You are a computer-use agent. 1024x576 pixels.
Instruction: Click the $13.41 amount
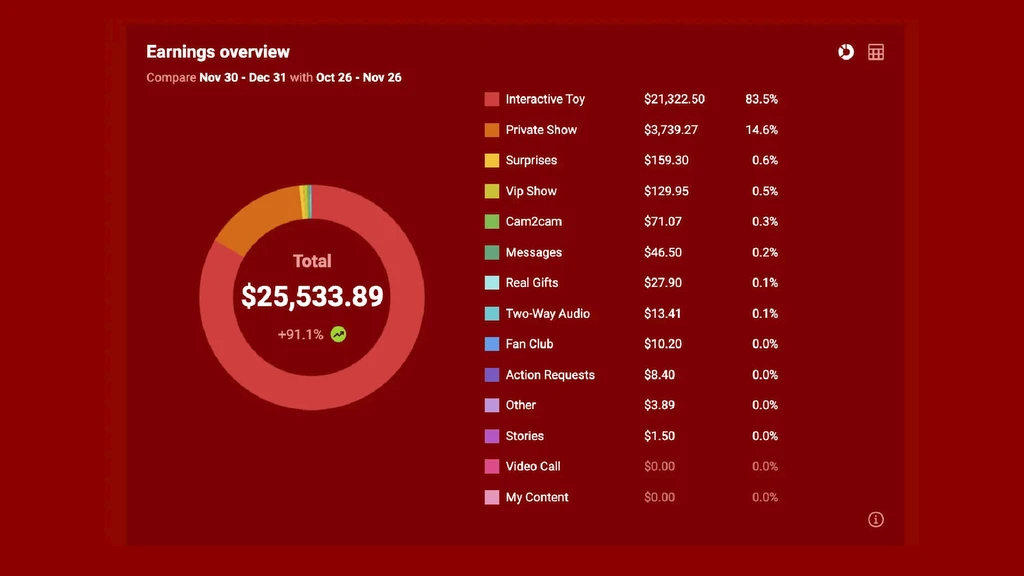662,313
